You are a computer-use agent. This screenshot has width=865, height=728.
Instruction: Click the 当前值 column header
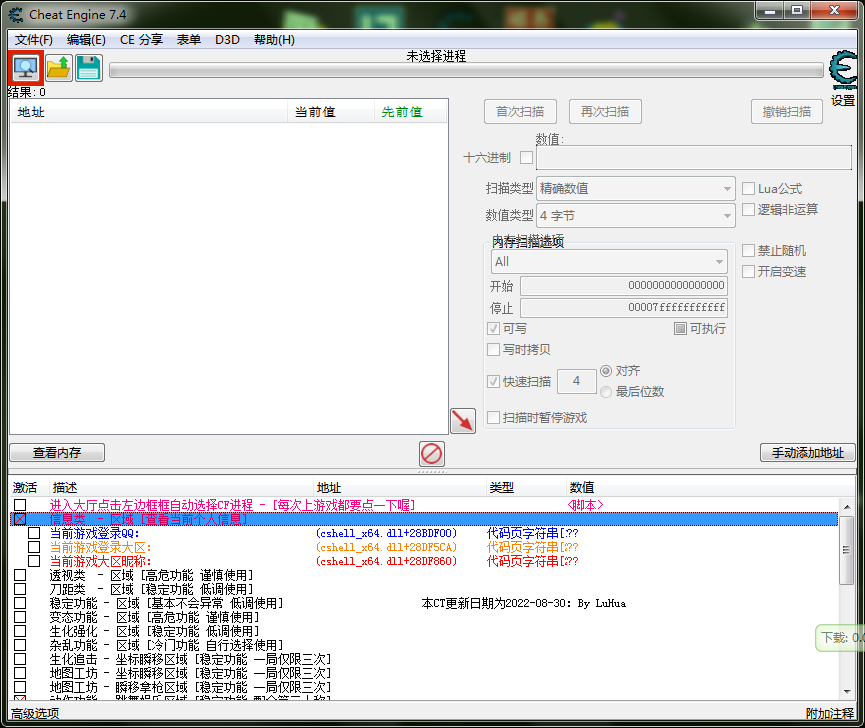[x=331, y=112]
